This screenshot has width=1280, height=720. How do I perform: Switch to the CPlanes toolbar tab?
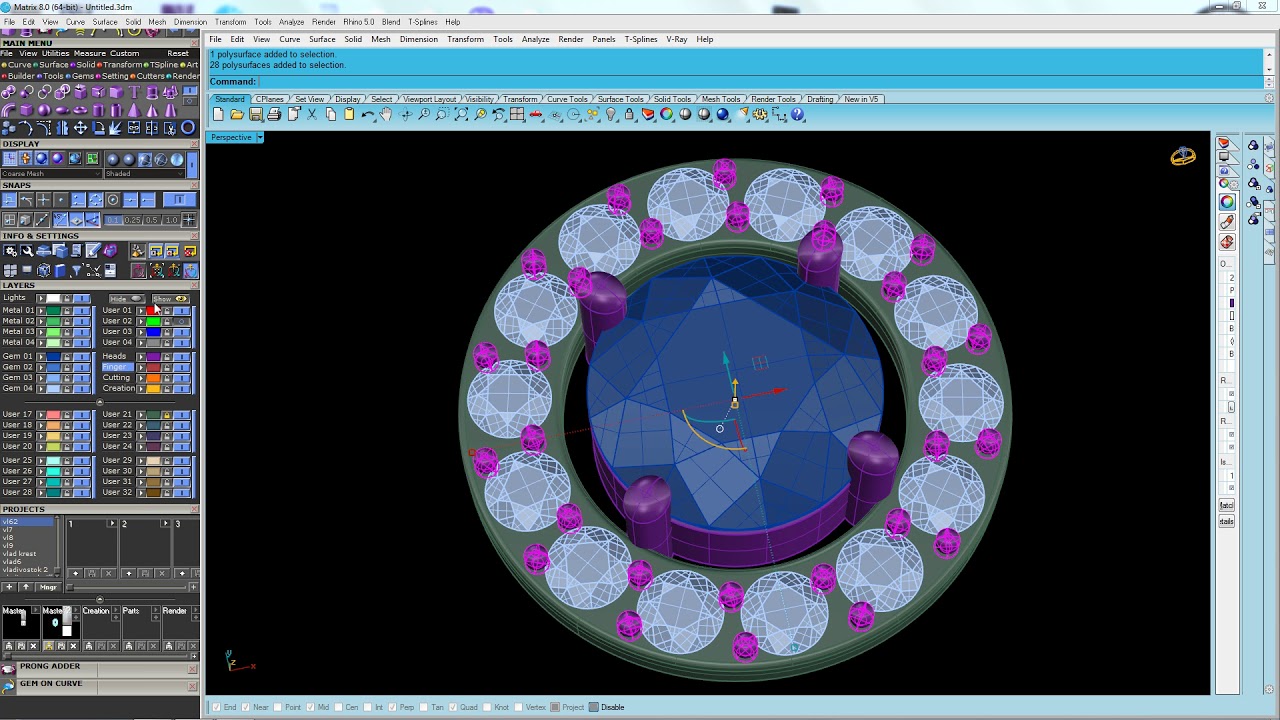(x=270, y=99)
